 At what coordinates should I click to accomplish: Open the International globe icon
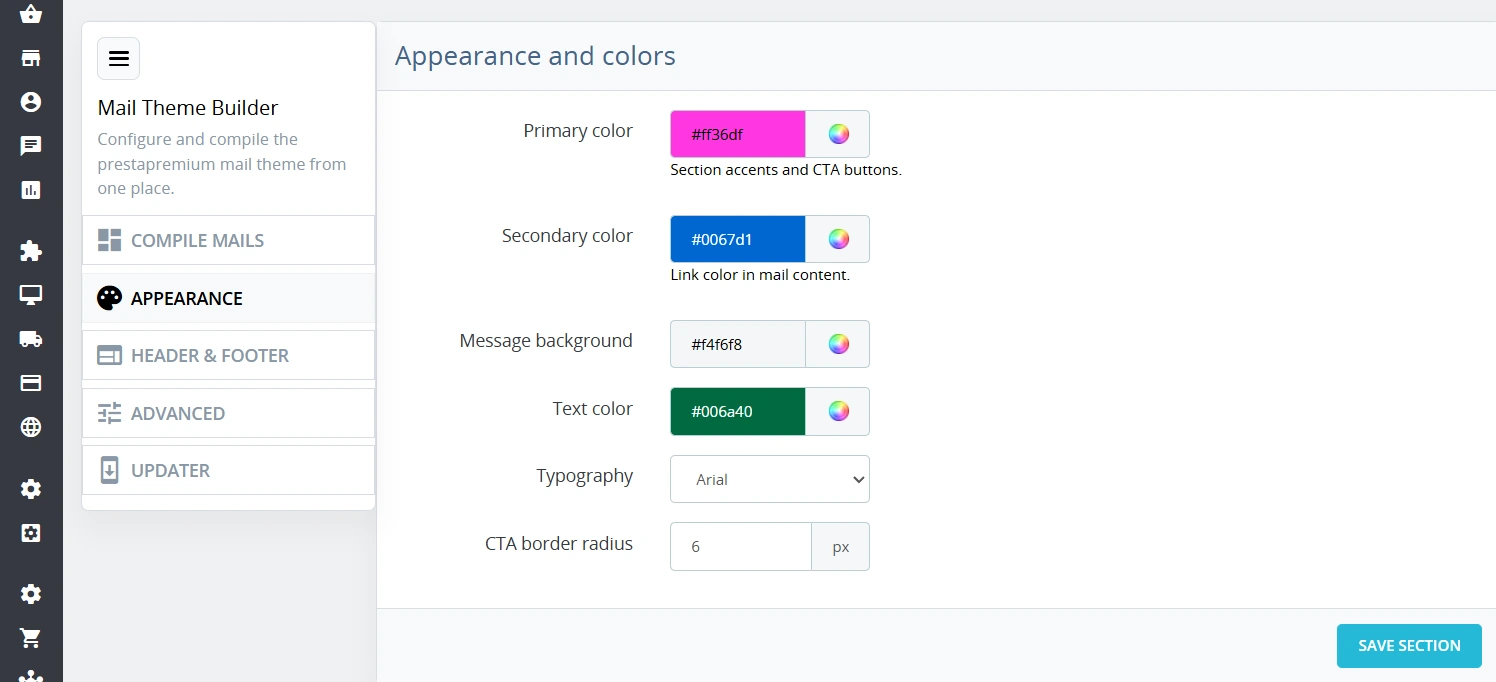click(31, 427)
